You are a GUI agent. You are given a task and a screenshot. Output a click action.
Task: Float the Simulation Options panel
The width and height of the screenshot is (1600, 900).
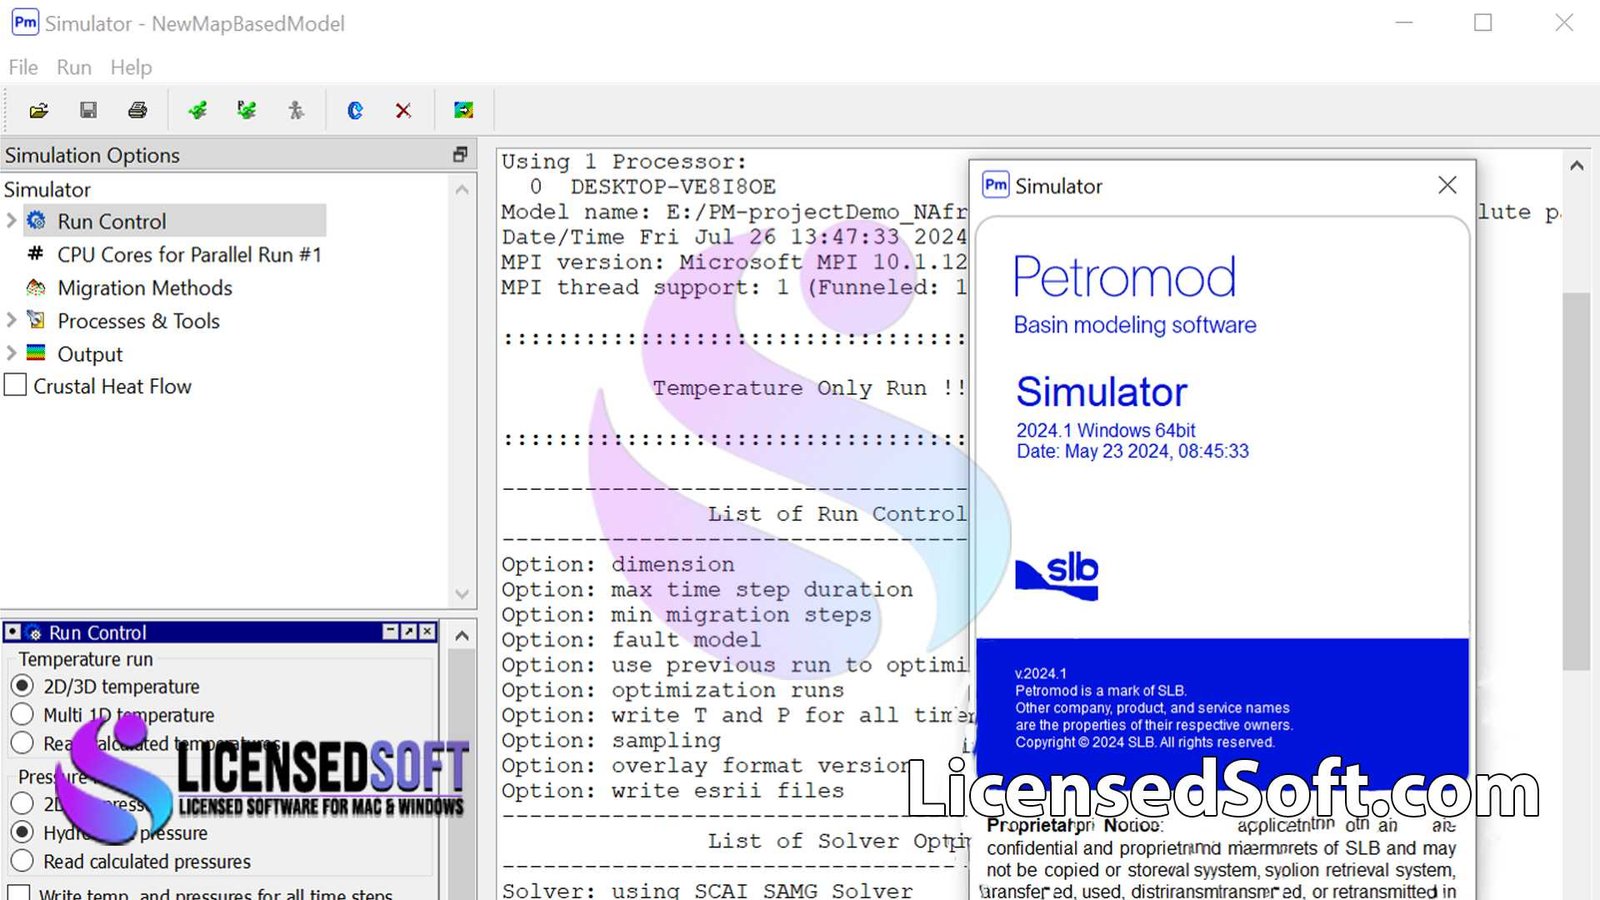(x=460, y=154)
